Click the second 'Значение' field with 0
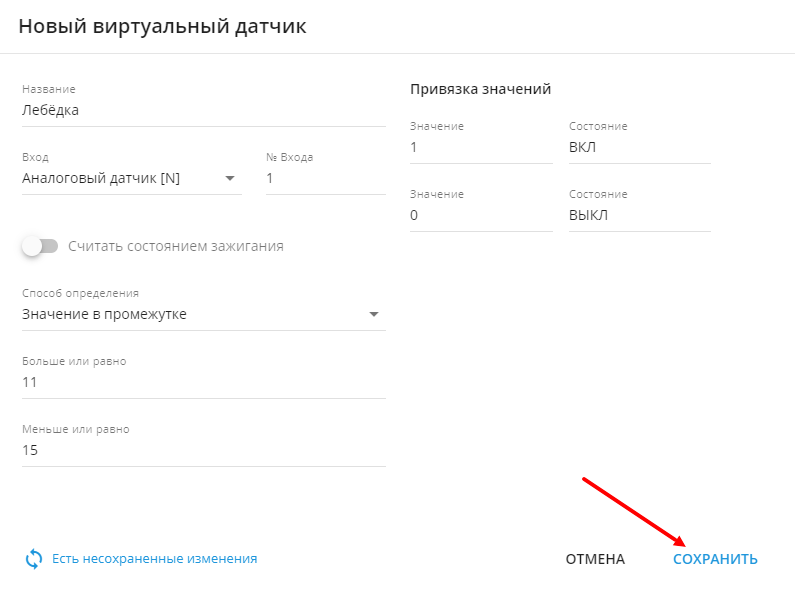Image resolution: width=795 pixels, height=599 pixels. click(x=480, y=216)
